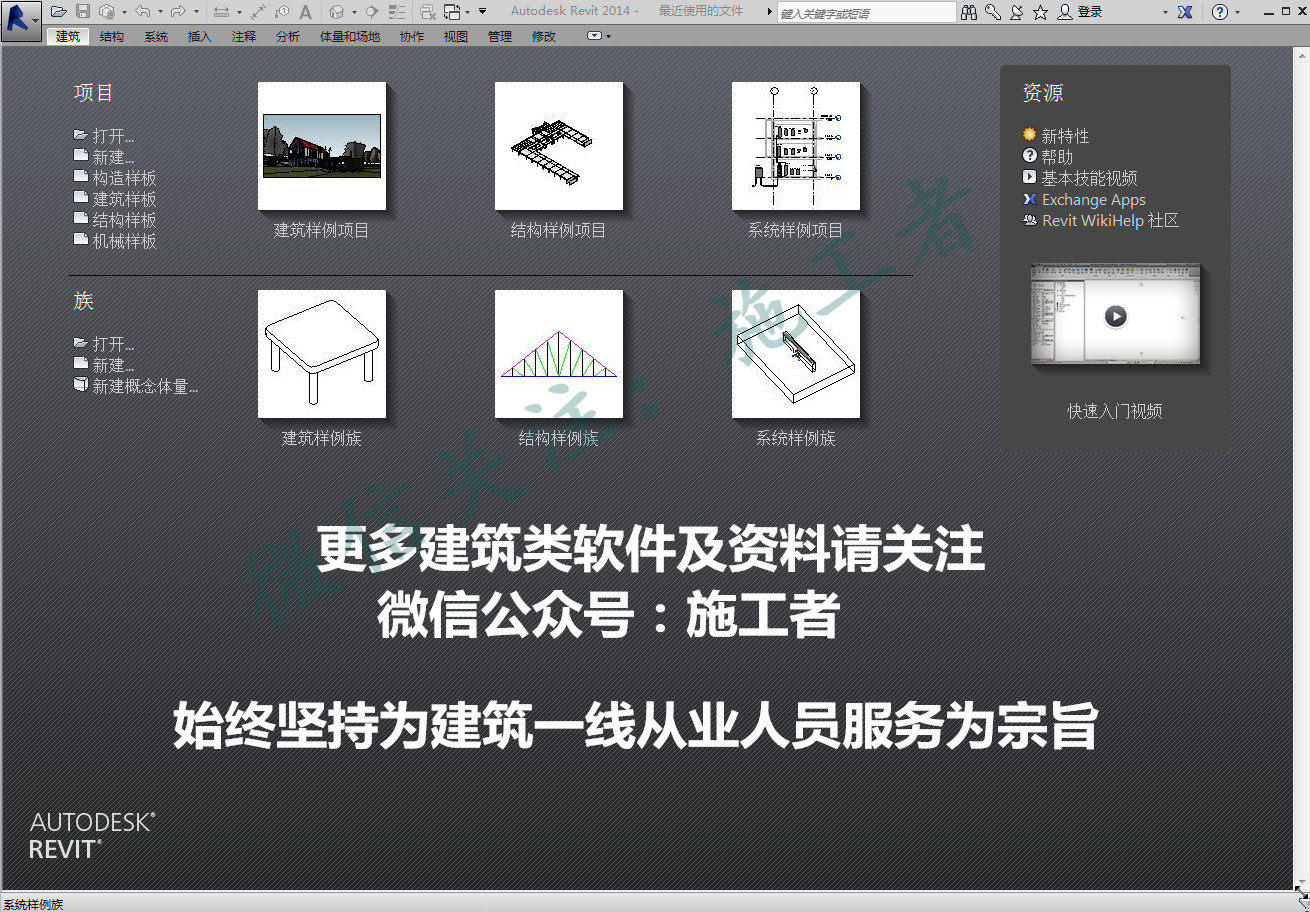This screenshot has height=912, width=1310.
Task: Click the Default 3D View house icon
Action: pos(337,11)
